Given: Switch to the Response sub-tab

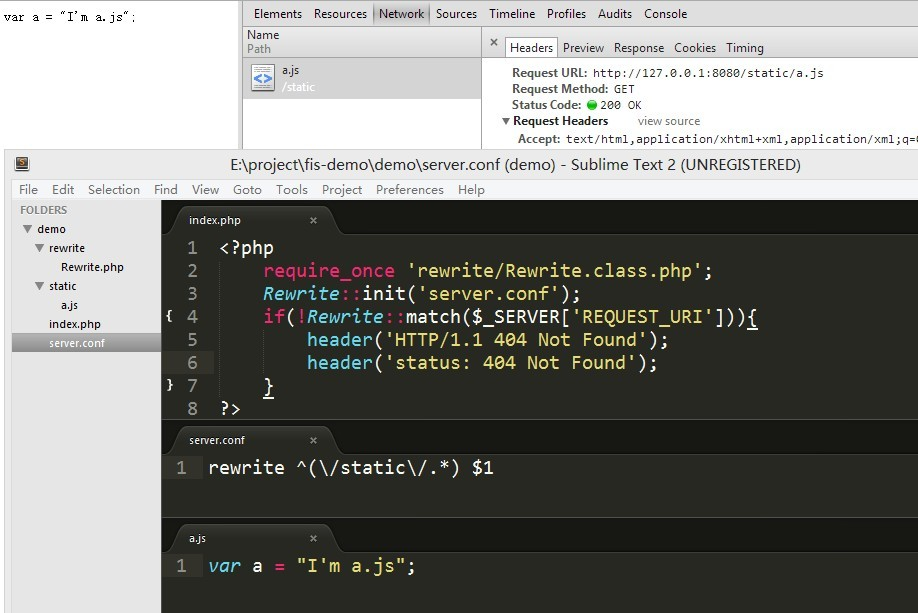Looking at the screenshot, I should tap(639, 48).
